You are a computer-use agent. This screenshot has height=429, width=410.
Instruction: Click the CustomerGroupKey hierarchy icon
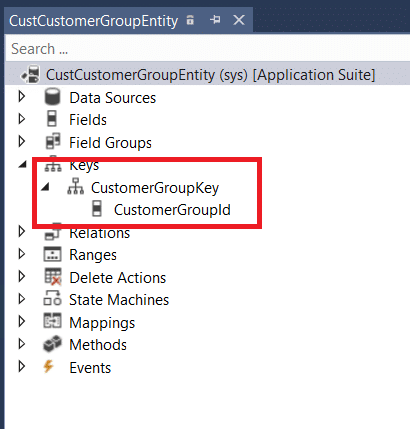coord(76,187)
